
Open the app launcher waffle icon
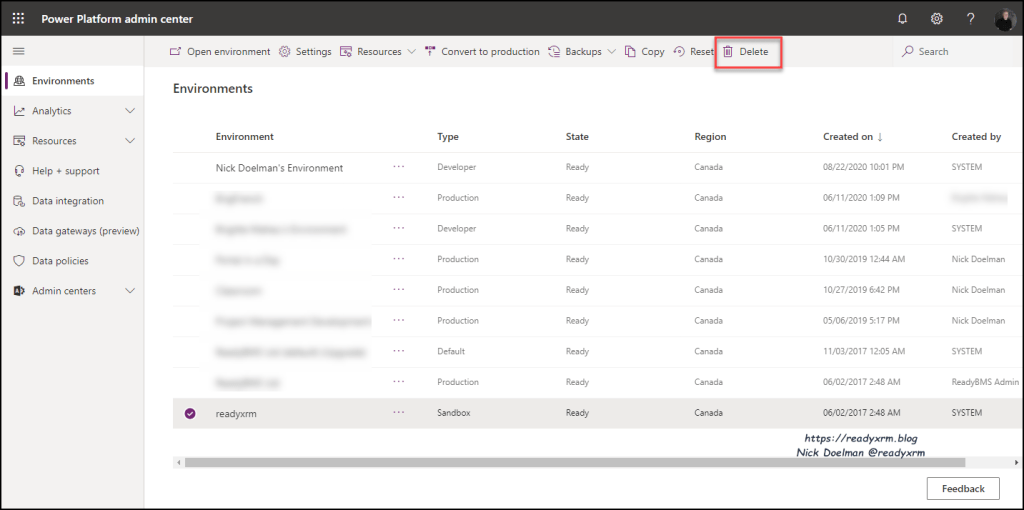[x=18, y=19]
